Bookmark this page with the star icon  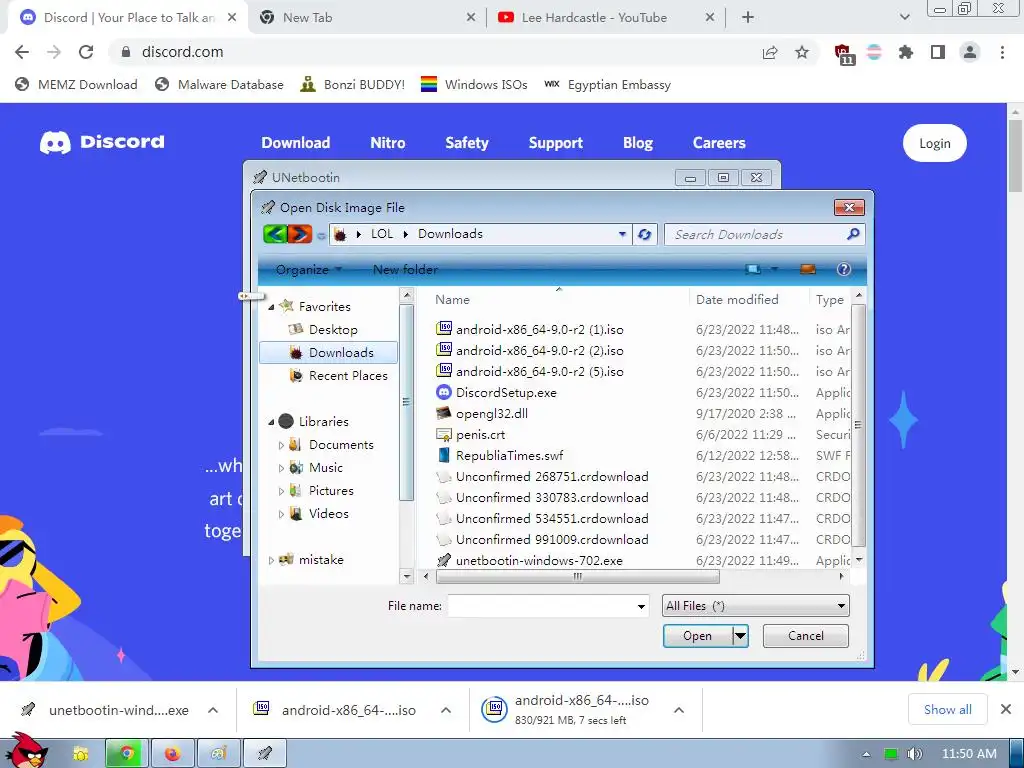(x=802, y=52)
